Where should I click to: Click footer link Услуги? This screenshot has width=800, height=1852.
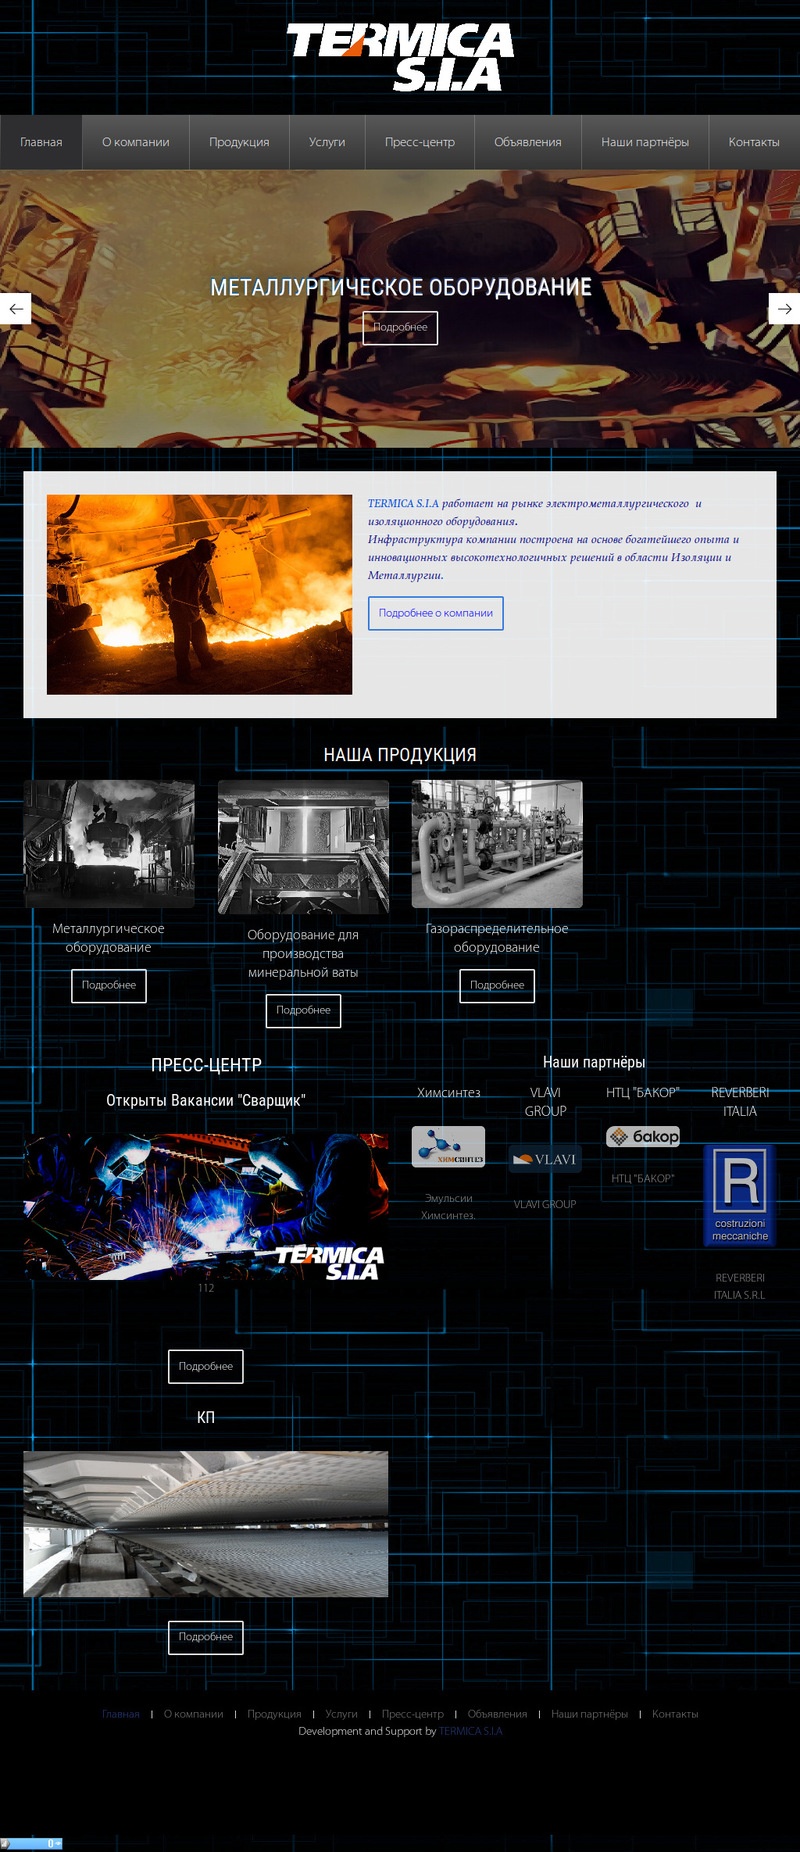point(341,1714)
